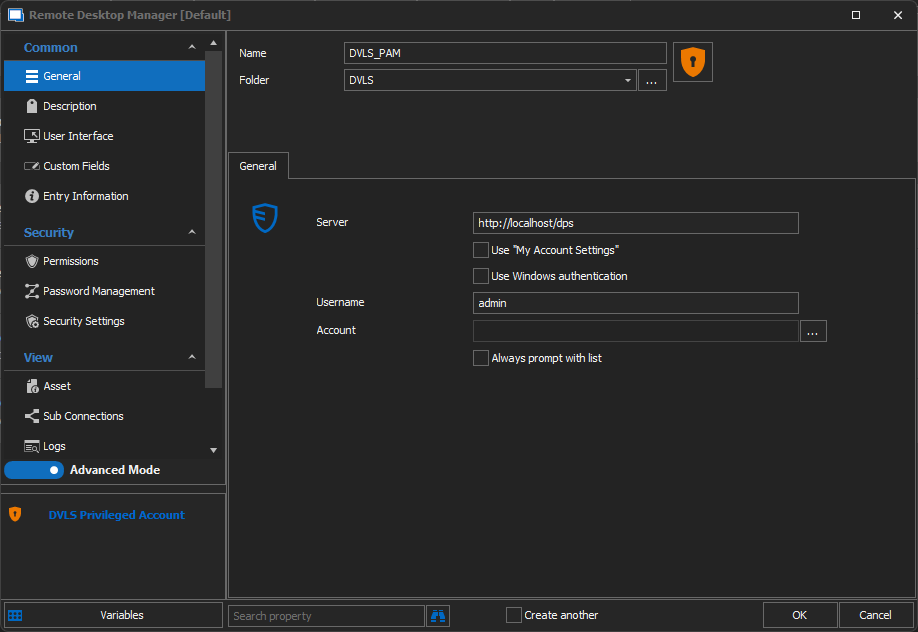Click the sidebar vertical scrollbar

point(213,220)
